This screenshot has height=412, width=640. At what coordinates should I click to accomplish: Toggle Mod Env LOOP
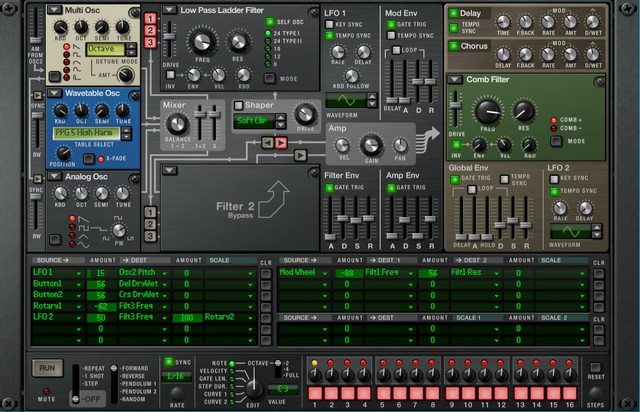396,50
